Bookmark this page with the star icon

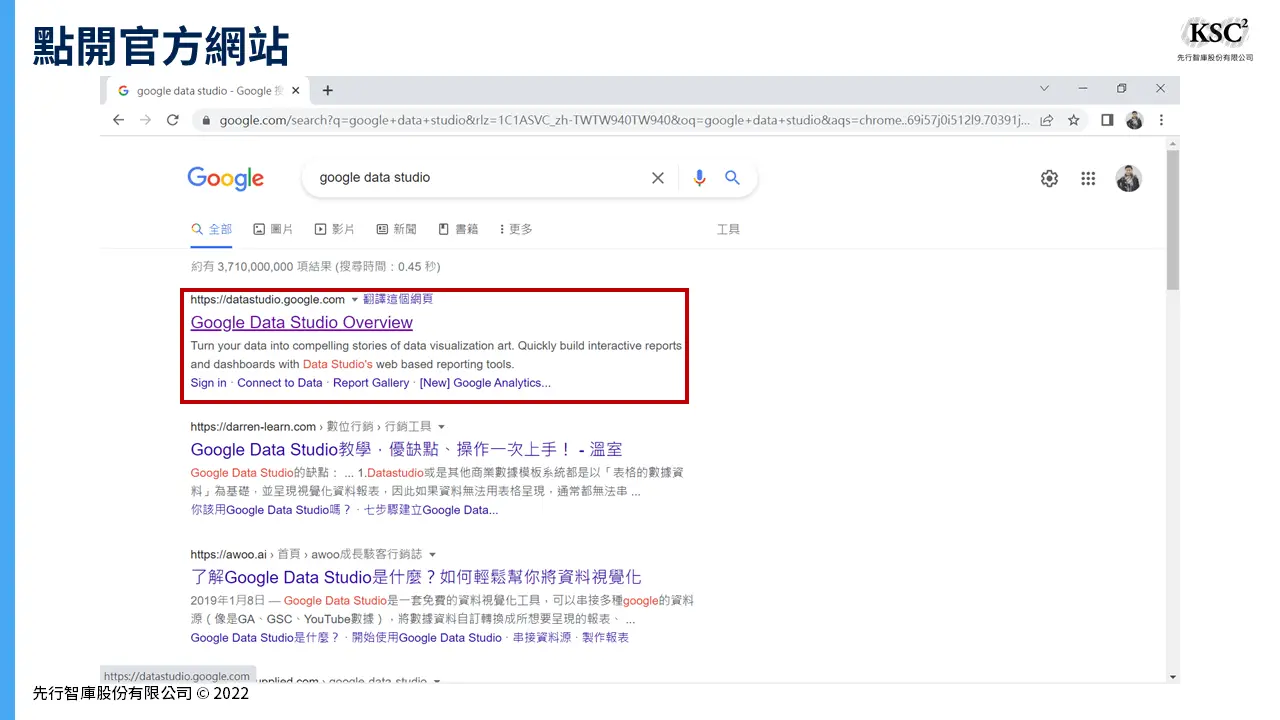[x=1073, y=120]
